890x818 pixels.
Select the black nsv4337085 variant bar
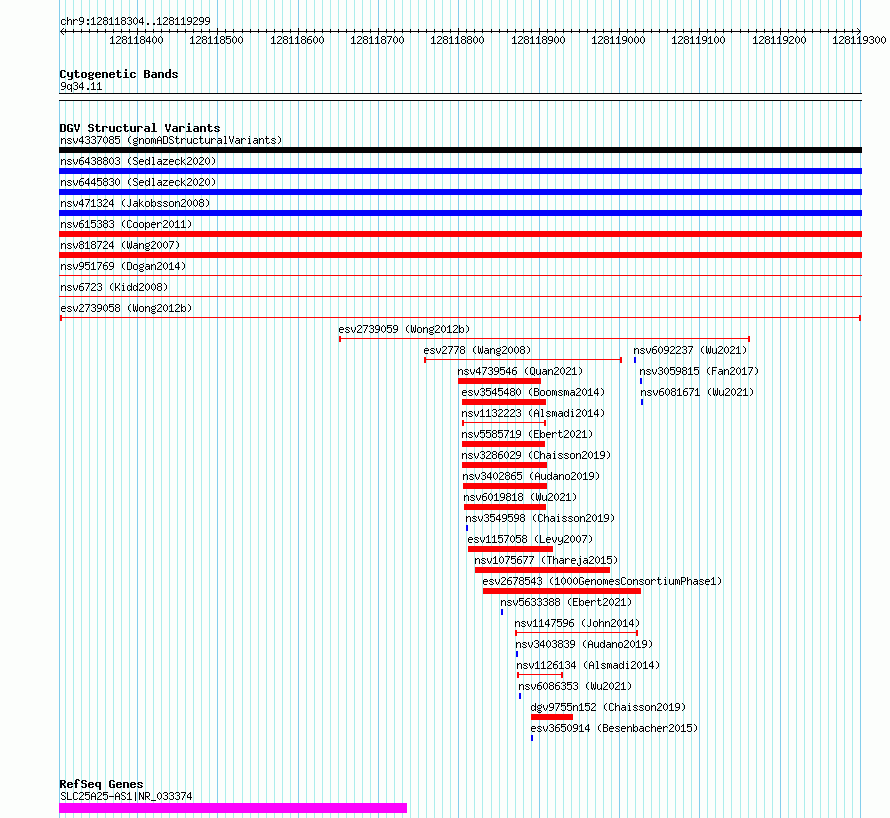(x=460, y=150)
